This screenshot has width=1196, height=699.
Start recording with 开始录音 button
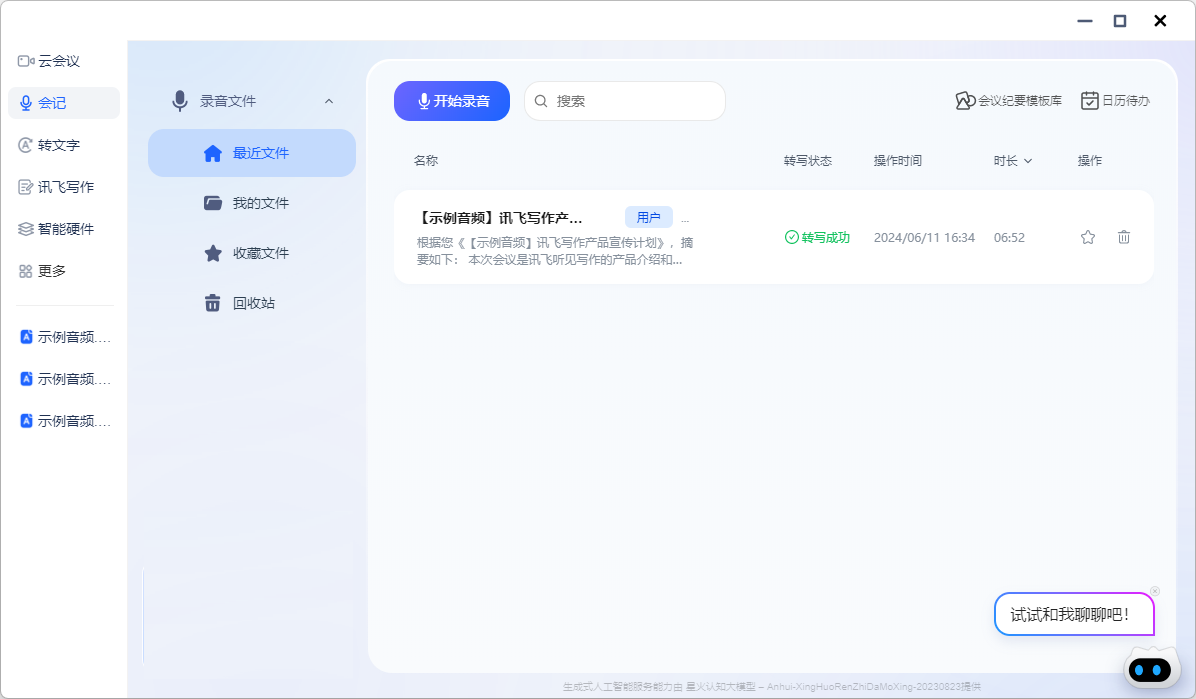coord(452,101)
